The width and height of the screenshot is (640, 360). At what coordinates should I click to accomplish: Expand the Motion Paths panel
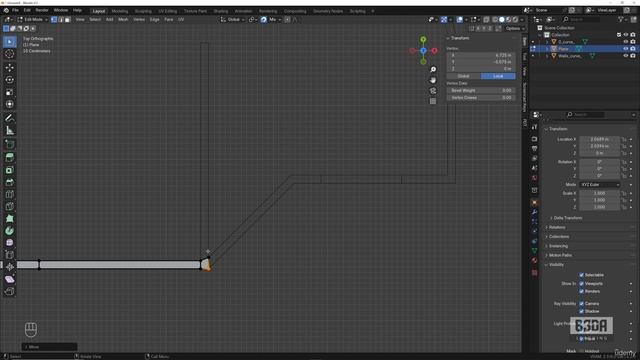560,255
